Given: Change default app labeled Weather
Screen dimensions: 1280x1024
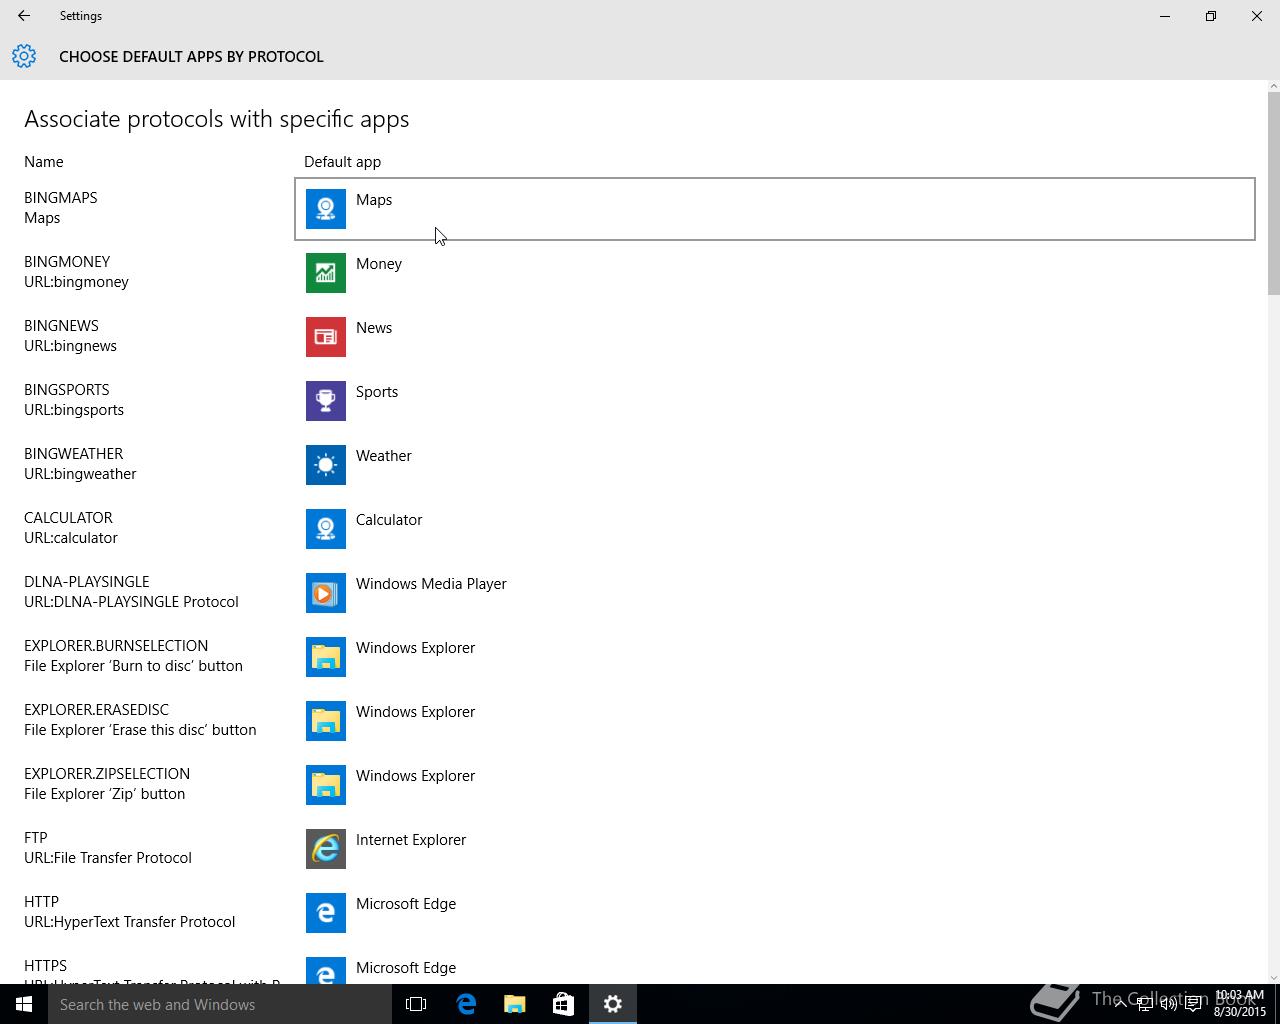Looking at the screenshot, I should [384, 456].
